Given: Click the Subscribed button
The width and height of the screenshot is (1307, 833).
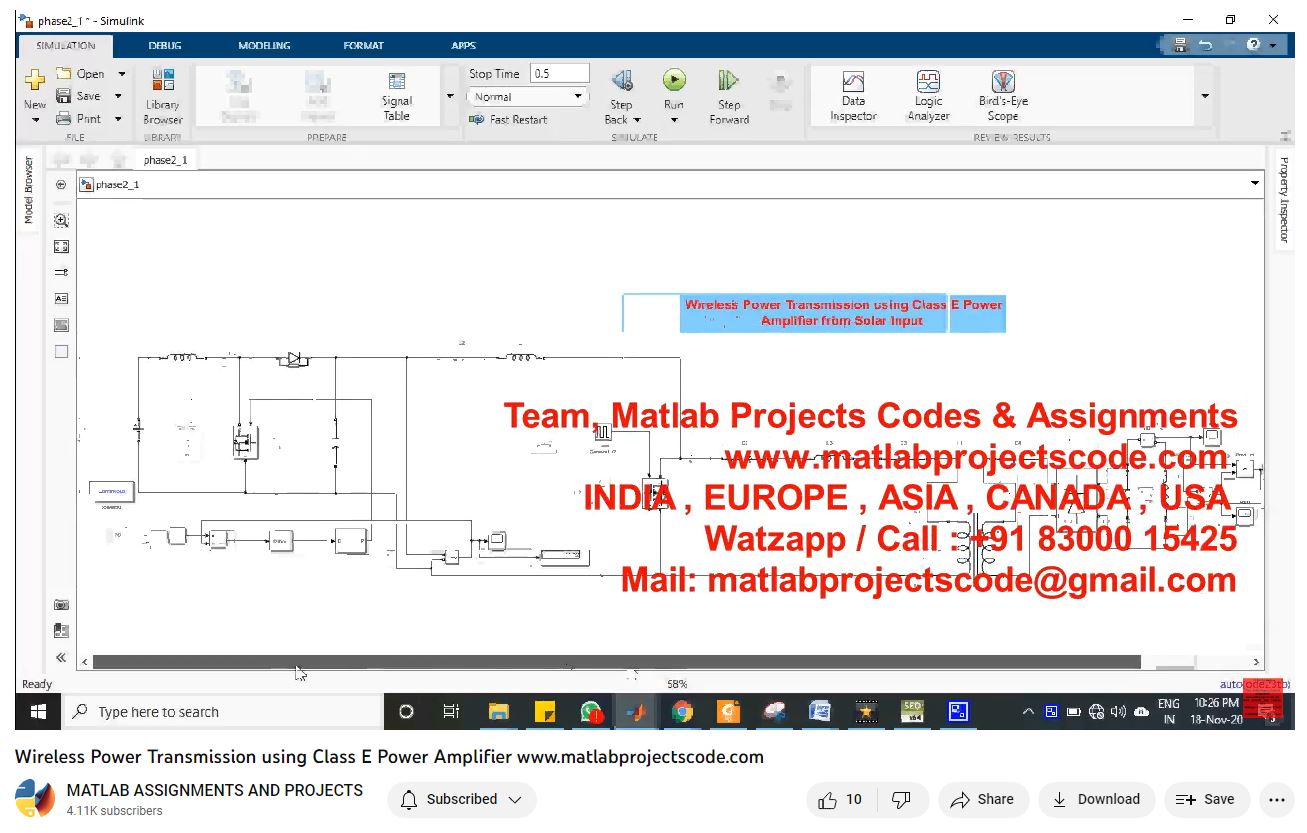Looking at the screenshot, I should click(461, 800).
